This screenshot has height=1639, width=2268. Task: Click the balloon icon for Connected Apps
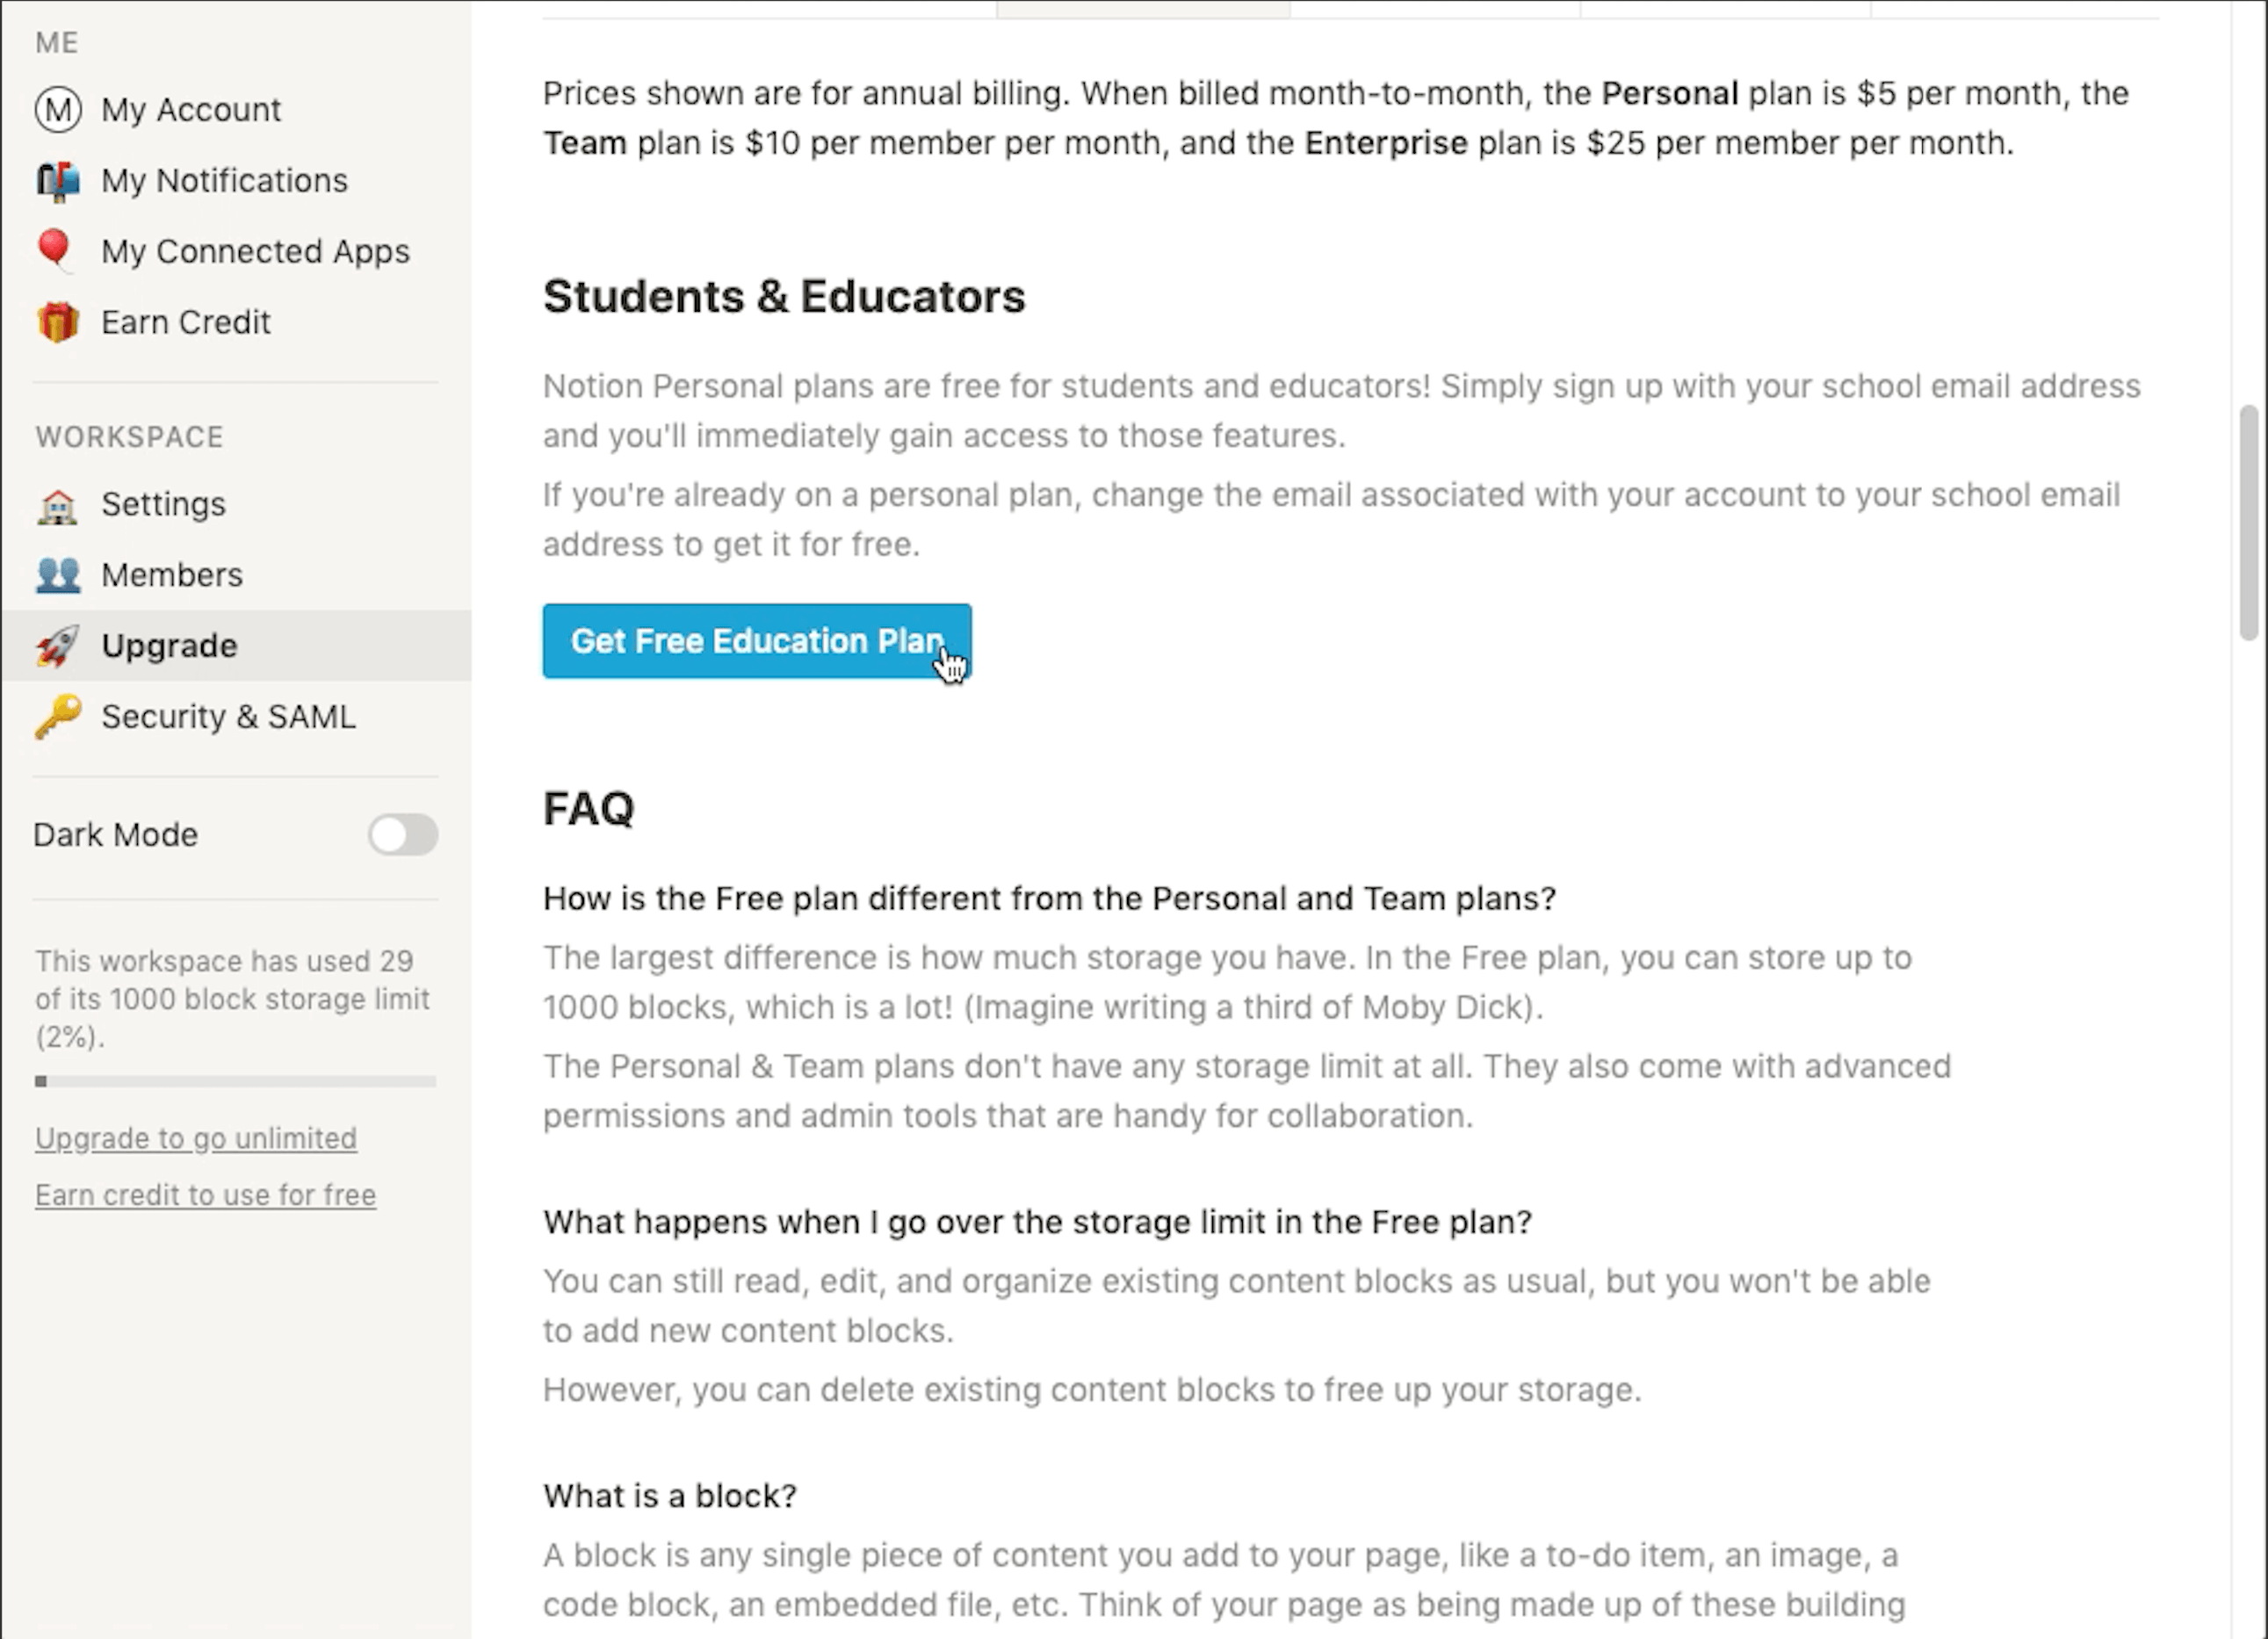coord(55,250)
